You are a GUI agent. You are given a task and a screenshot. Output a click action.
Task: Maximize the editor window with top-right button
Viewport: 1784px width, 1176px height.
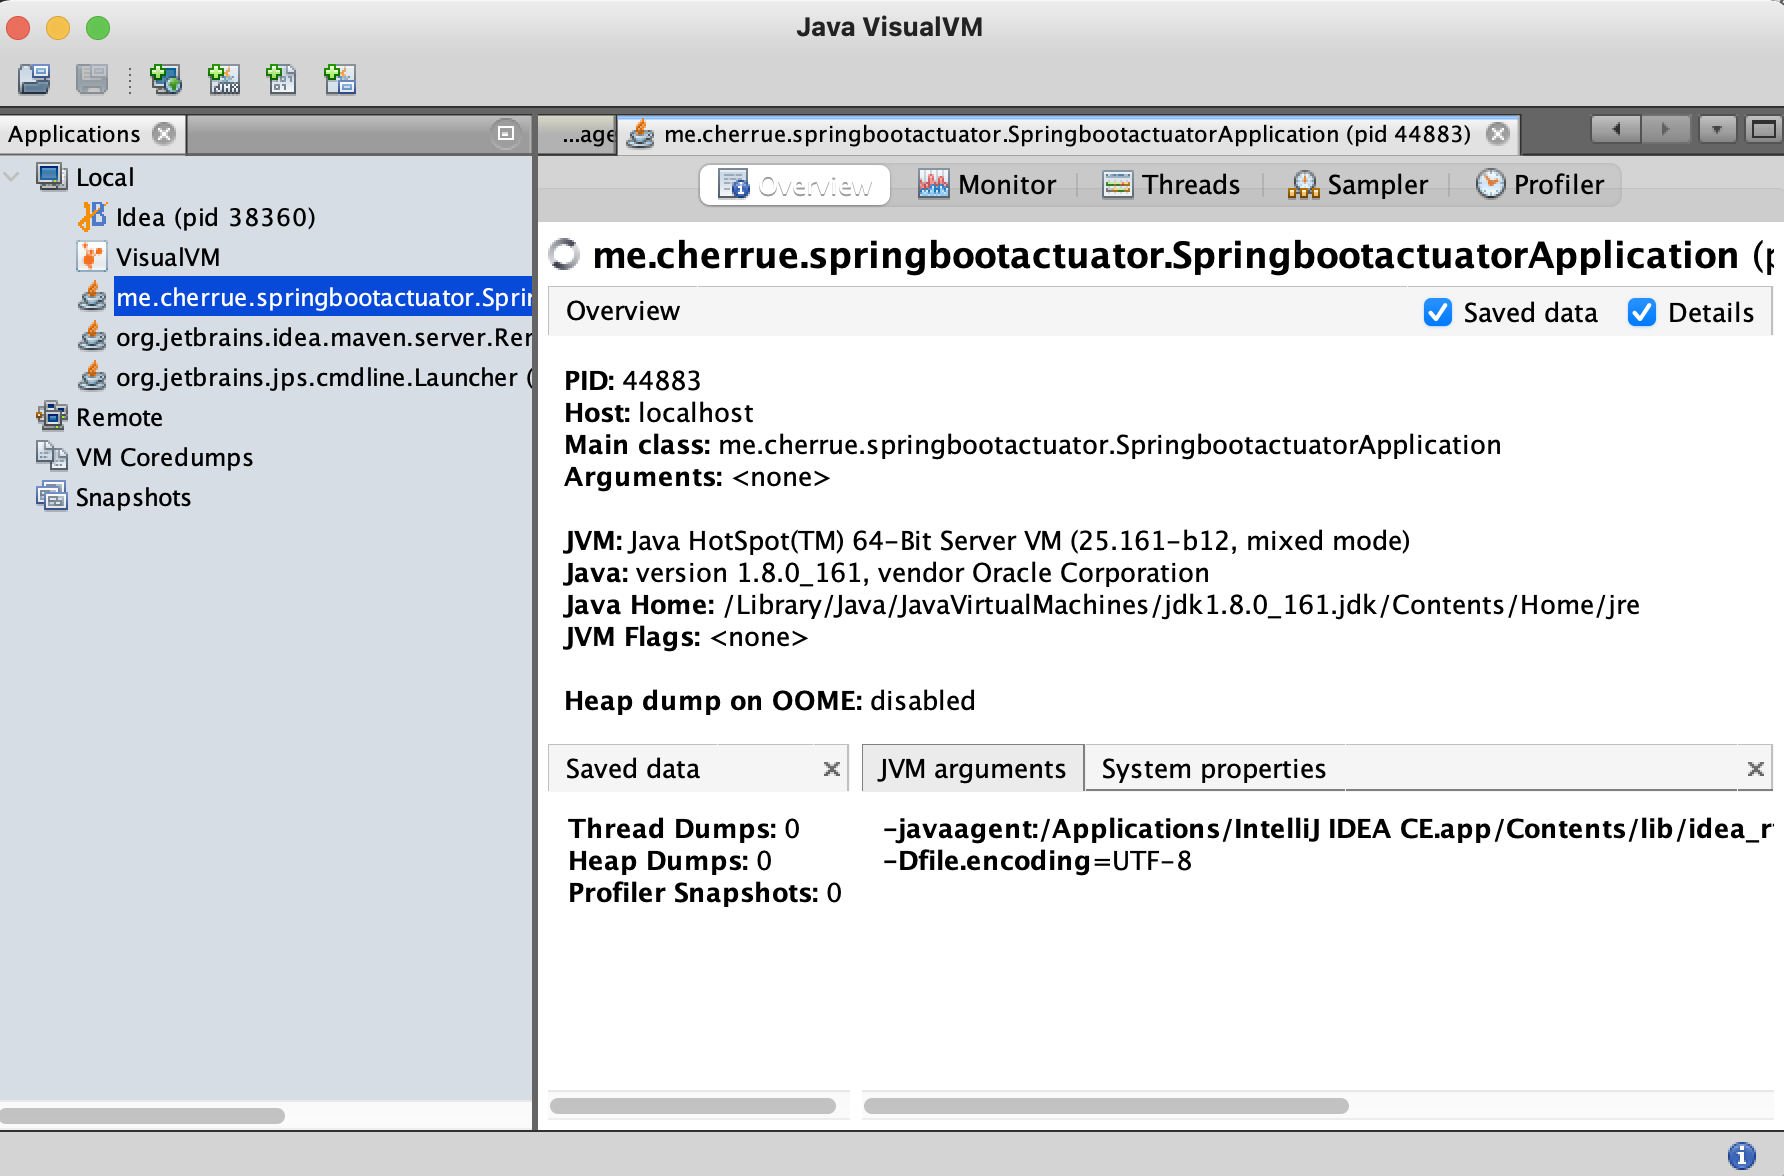click(1764, 129)
